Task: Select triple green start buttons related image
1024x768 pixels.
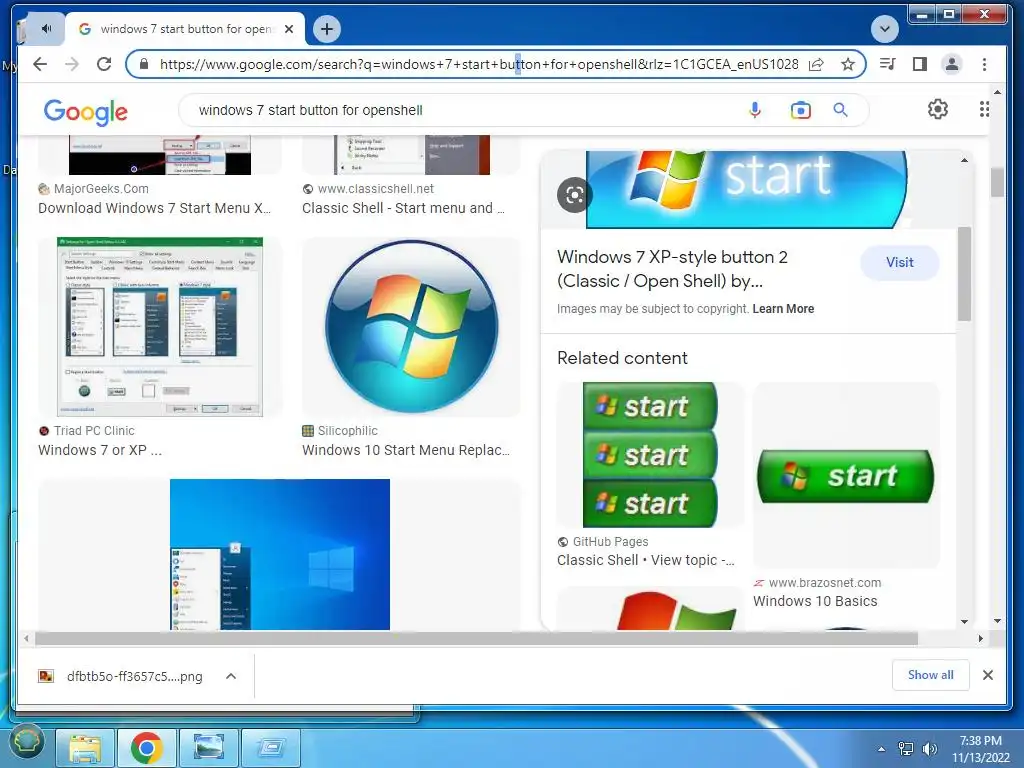Action: tap(650, 455)
